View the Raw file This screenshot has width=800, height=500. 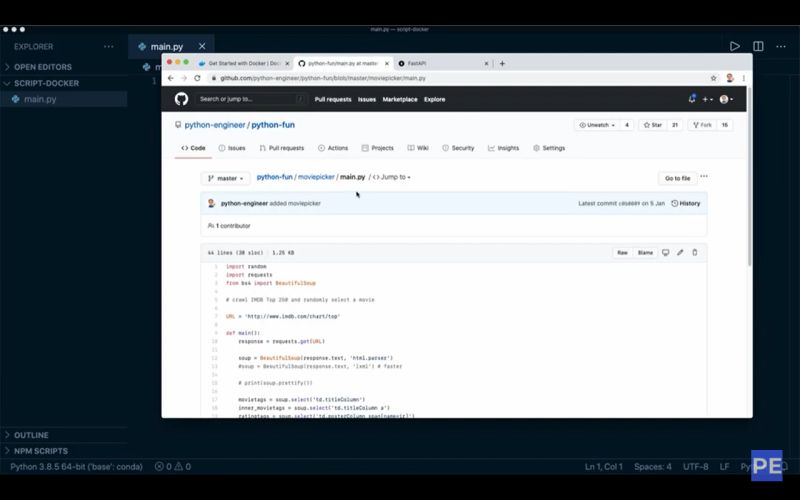622,253
